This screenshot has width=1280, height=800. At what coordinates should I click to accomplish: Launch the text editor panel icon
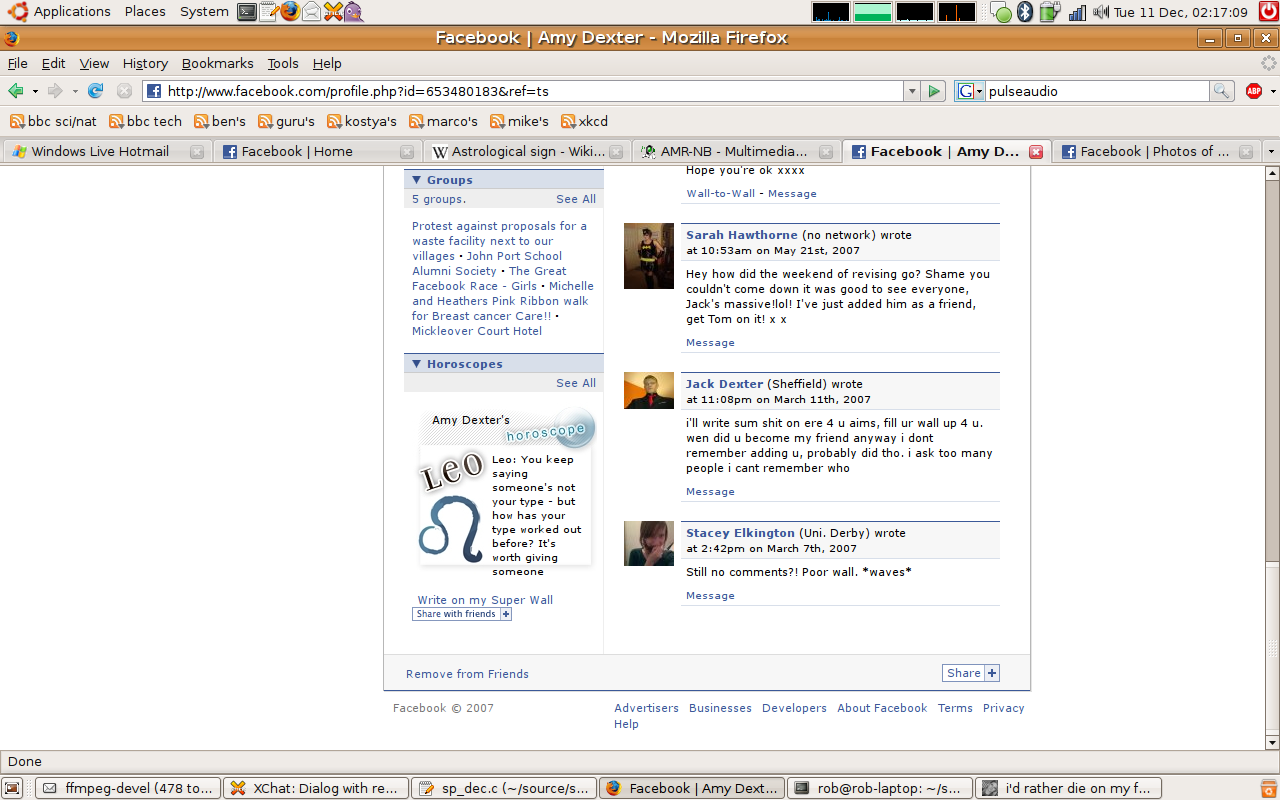coord(268,12)
